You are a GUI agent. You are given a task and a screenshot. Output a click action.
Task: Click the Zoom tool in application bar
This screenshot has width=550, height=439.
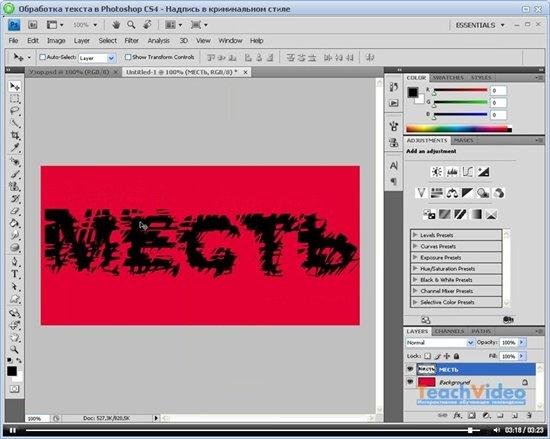[131, 25]
